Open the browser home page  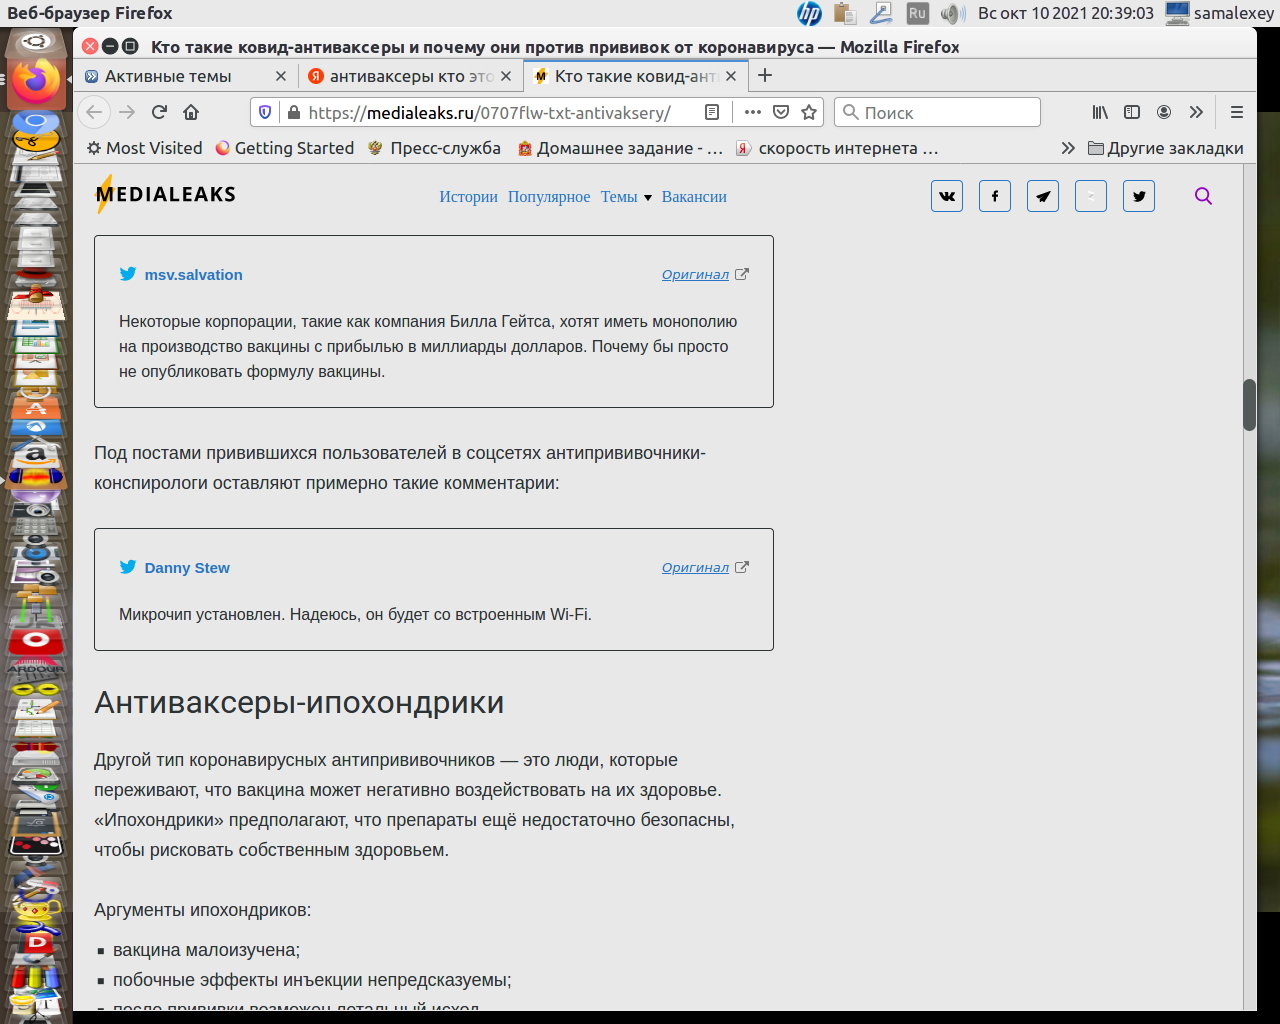[191, 112]
